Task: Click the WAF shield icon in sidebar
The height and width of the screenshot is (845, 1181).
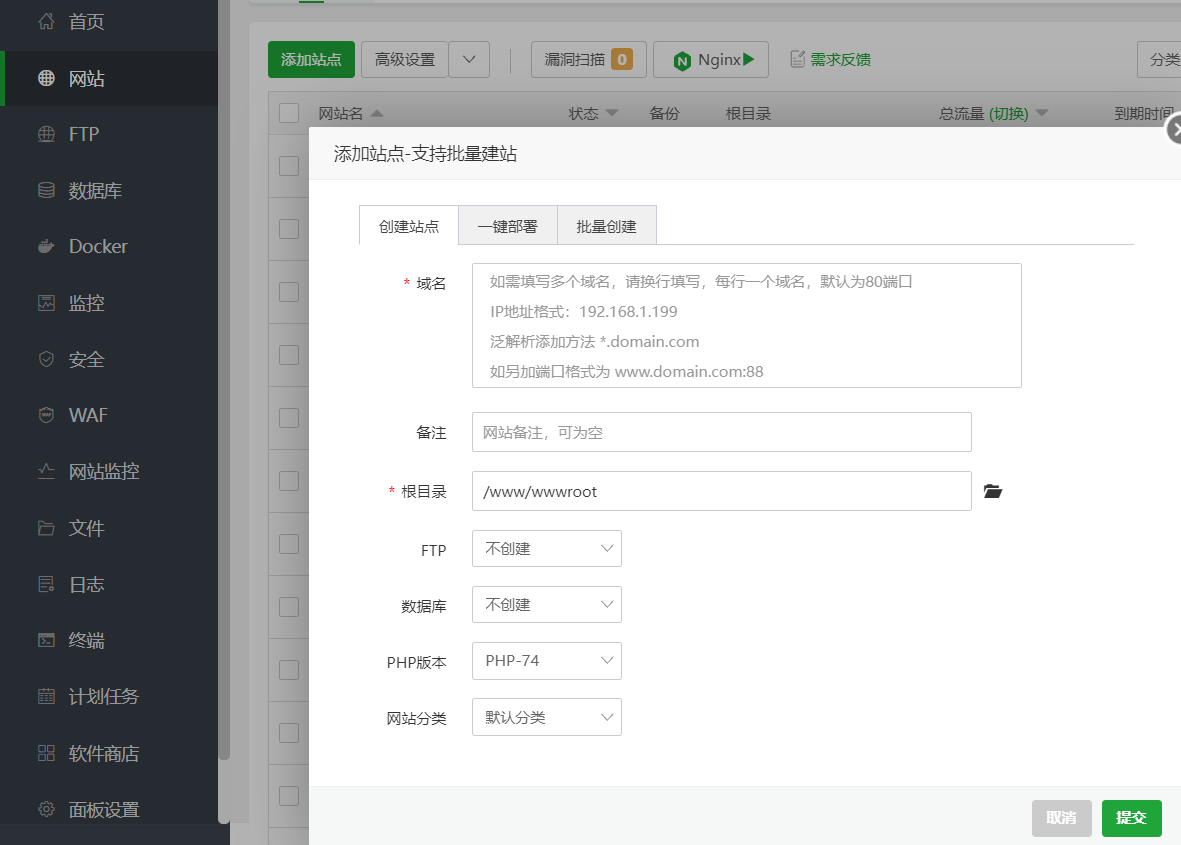Action: pyautogui.click(x=46, y=415)
